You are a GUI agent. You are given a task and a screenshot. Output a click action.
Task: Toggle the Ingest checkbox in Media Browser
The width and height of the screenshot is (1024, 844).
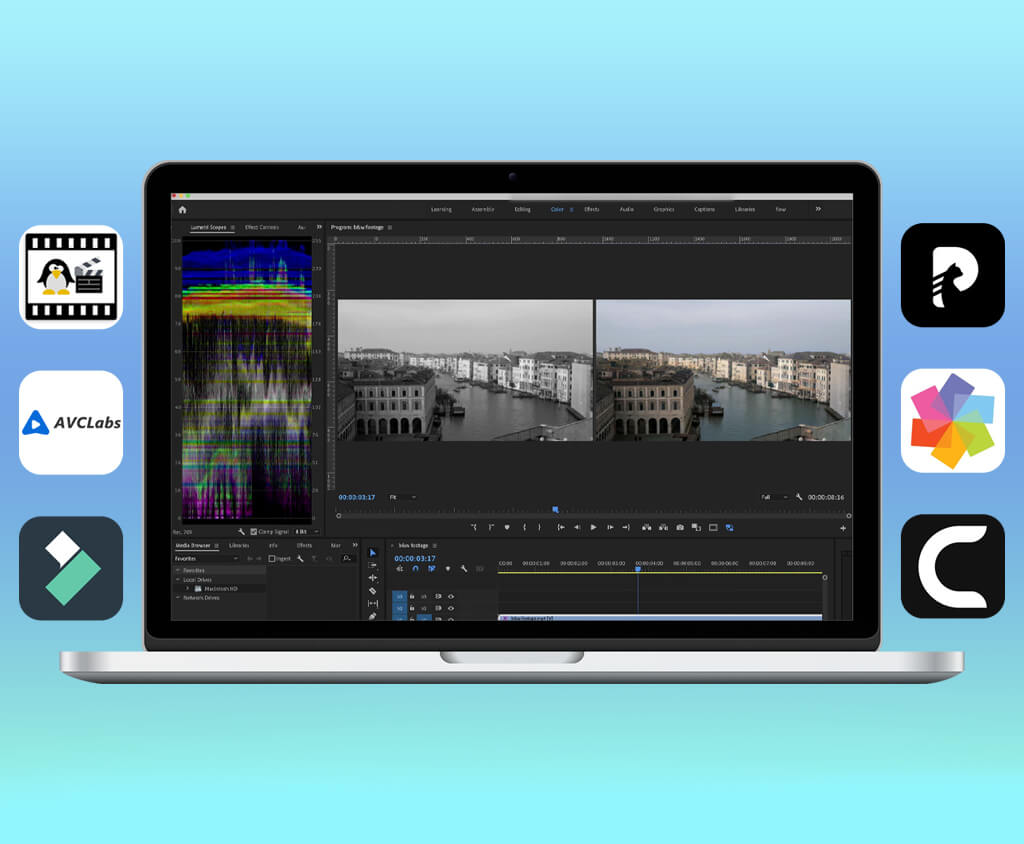coord(272,559)
